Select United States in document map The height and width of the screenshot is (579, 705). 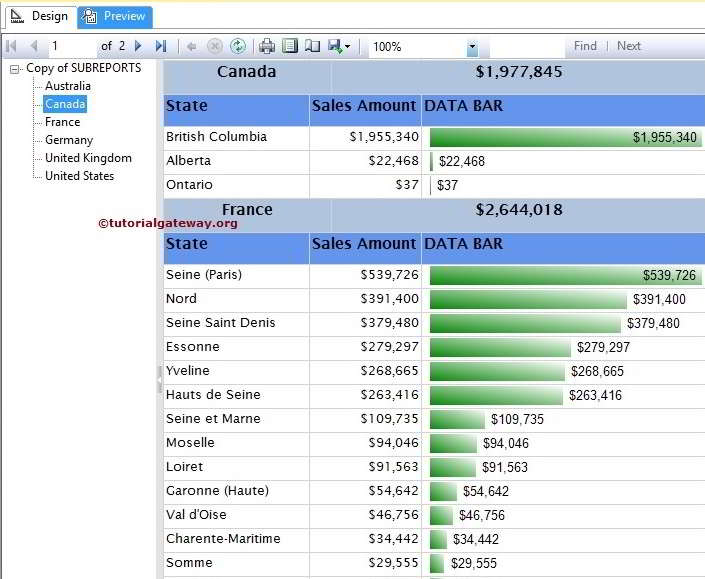pyautogui.click(x=80, y=176)
